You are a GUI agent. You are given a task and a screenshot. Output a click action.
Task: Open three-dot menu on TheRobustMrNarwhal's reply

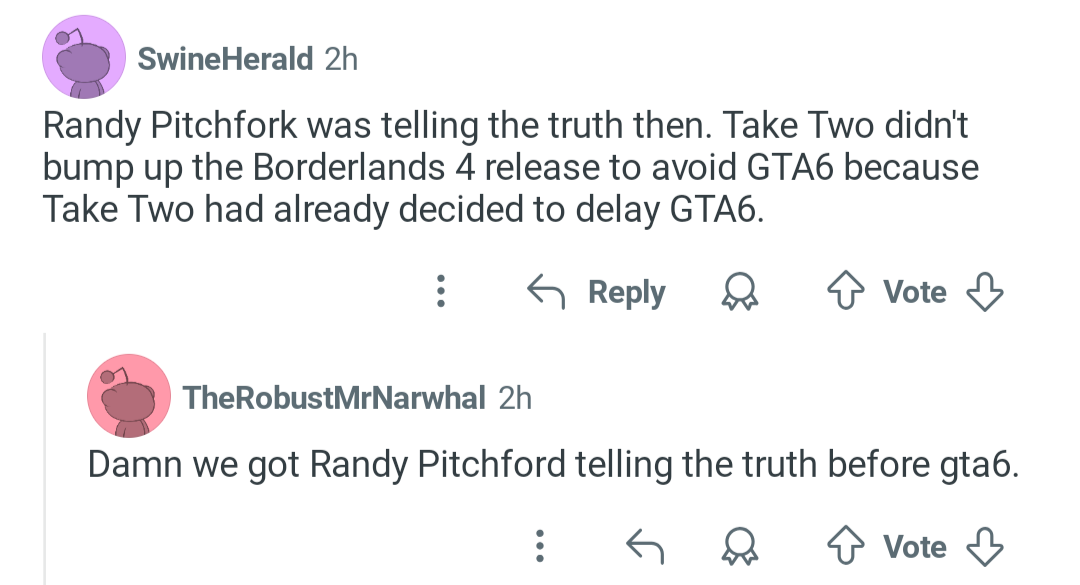click(540, 546)
